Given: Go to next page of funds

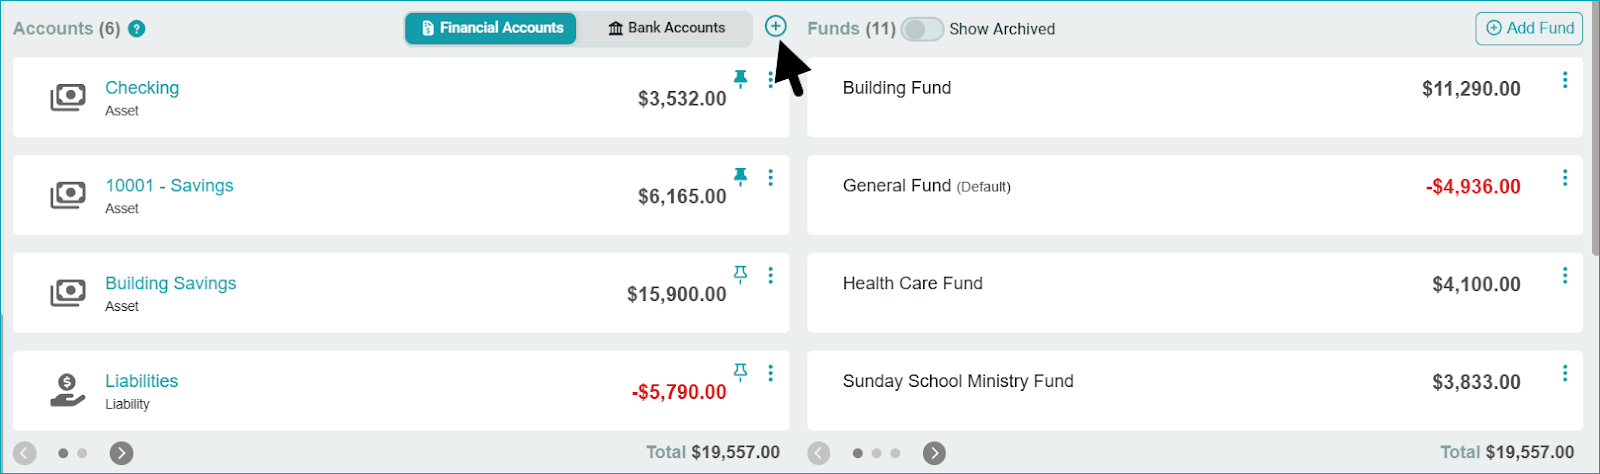Looking at the screenshot, I should pos(934,453).
